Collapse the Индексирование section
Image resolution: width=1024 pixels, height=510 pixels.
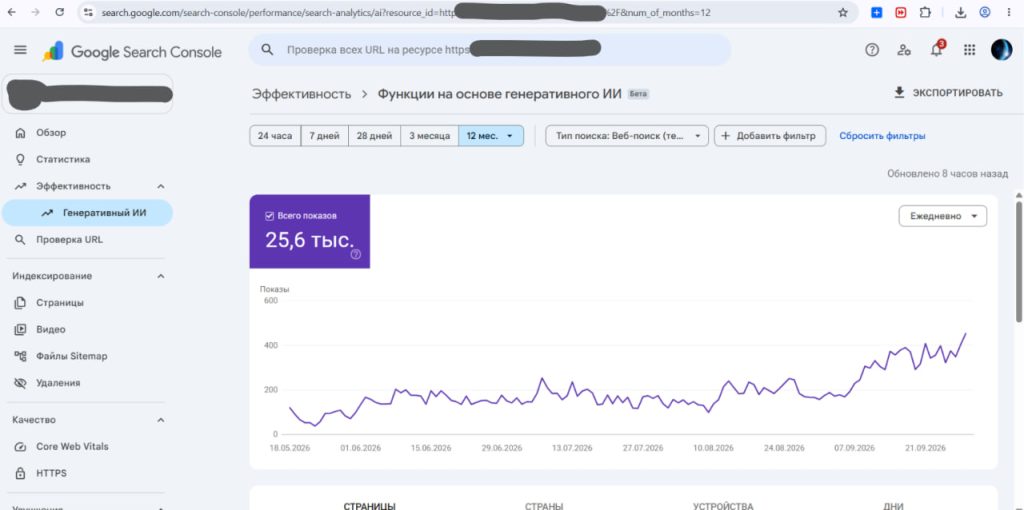click(161, 276)
